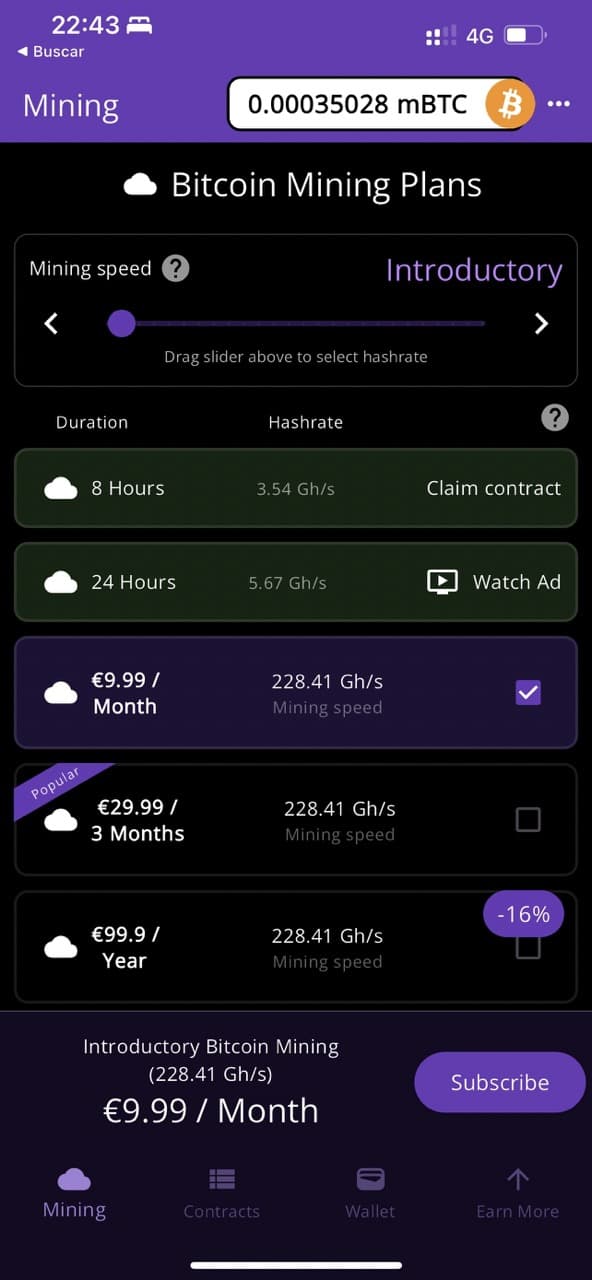The width and height of the screenshot is (592, 1280).
Task: Tap the orange Bitcoin coin icon
Action: (510, 104)
